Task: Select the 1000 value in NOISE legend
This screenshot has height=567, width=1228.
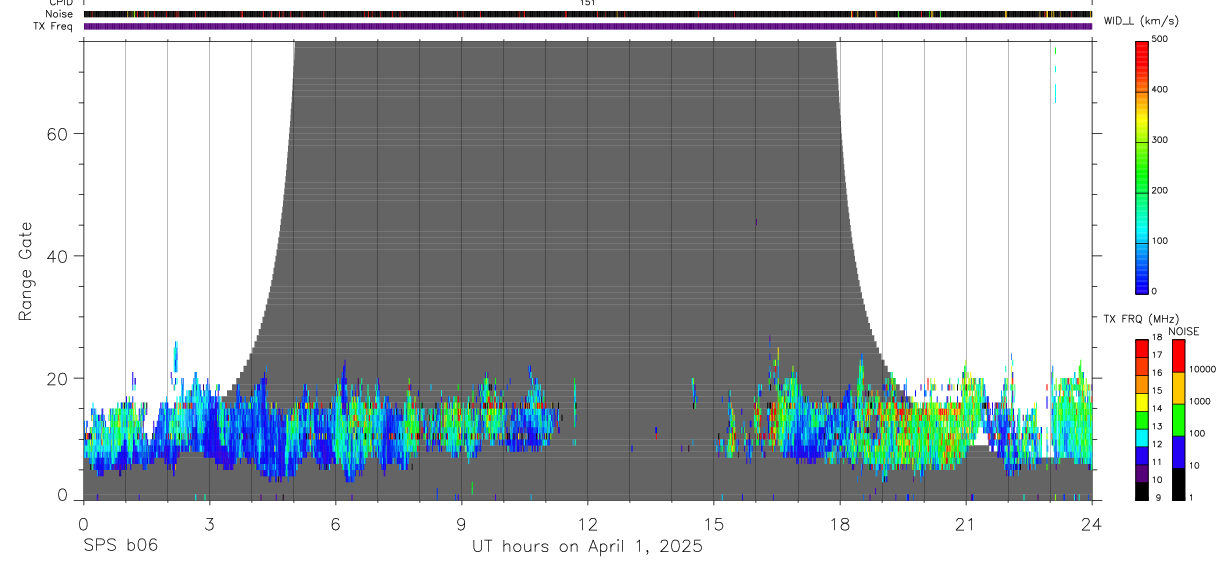Action: (1200, 401)
